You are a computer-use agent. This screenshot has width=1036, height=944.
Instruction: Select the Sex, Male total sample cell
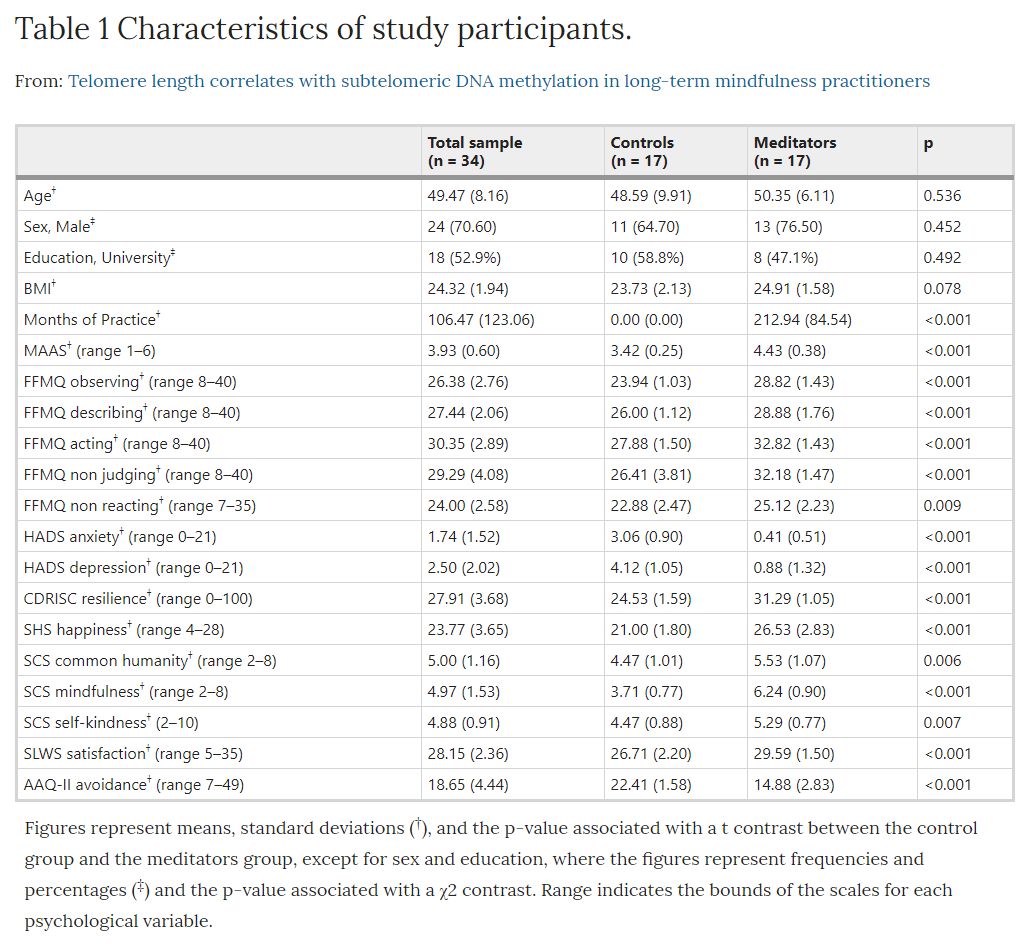pos(462,227)
